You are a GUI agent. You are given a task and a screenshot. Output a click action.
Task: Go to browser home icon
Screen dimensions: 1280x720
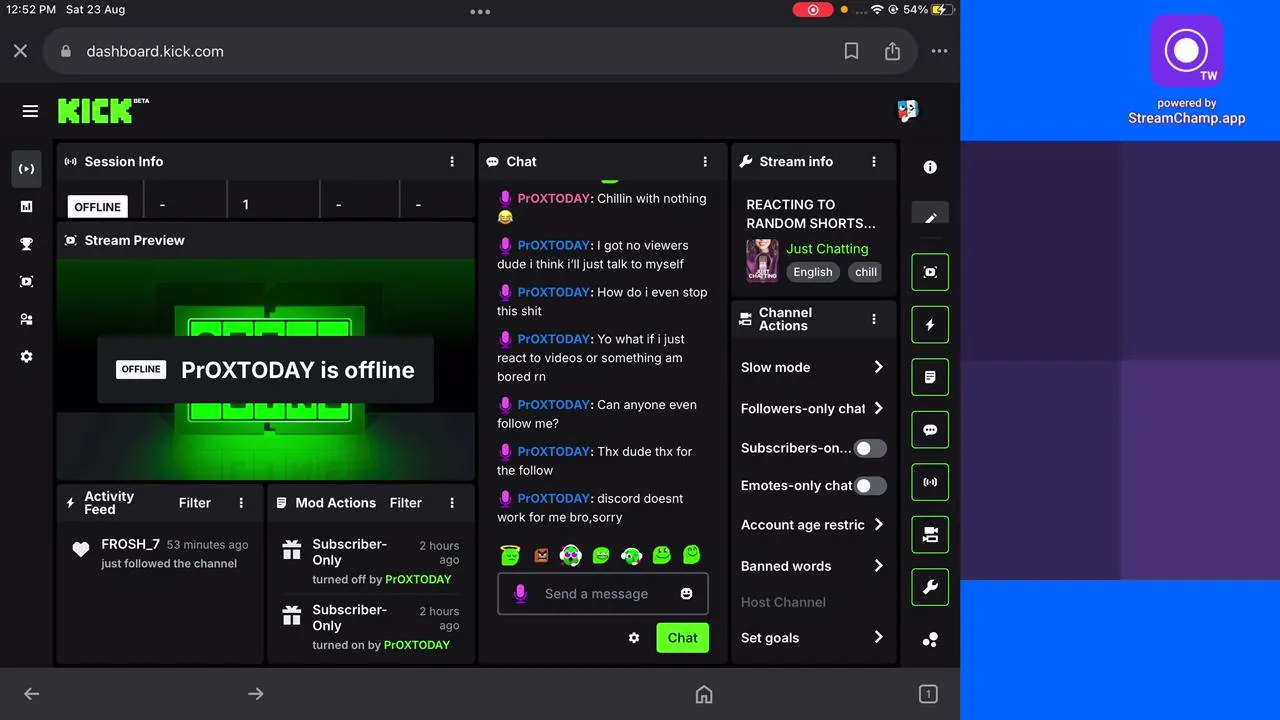click(704, 694)
